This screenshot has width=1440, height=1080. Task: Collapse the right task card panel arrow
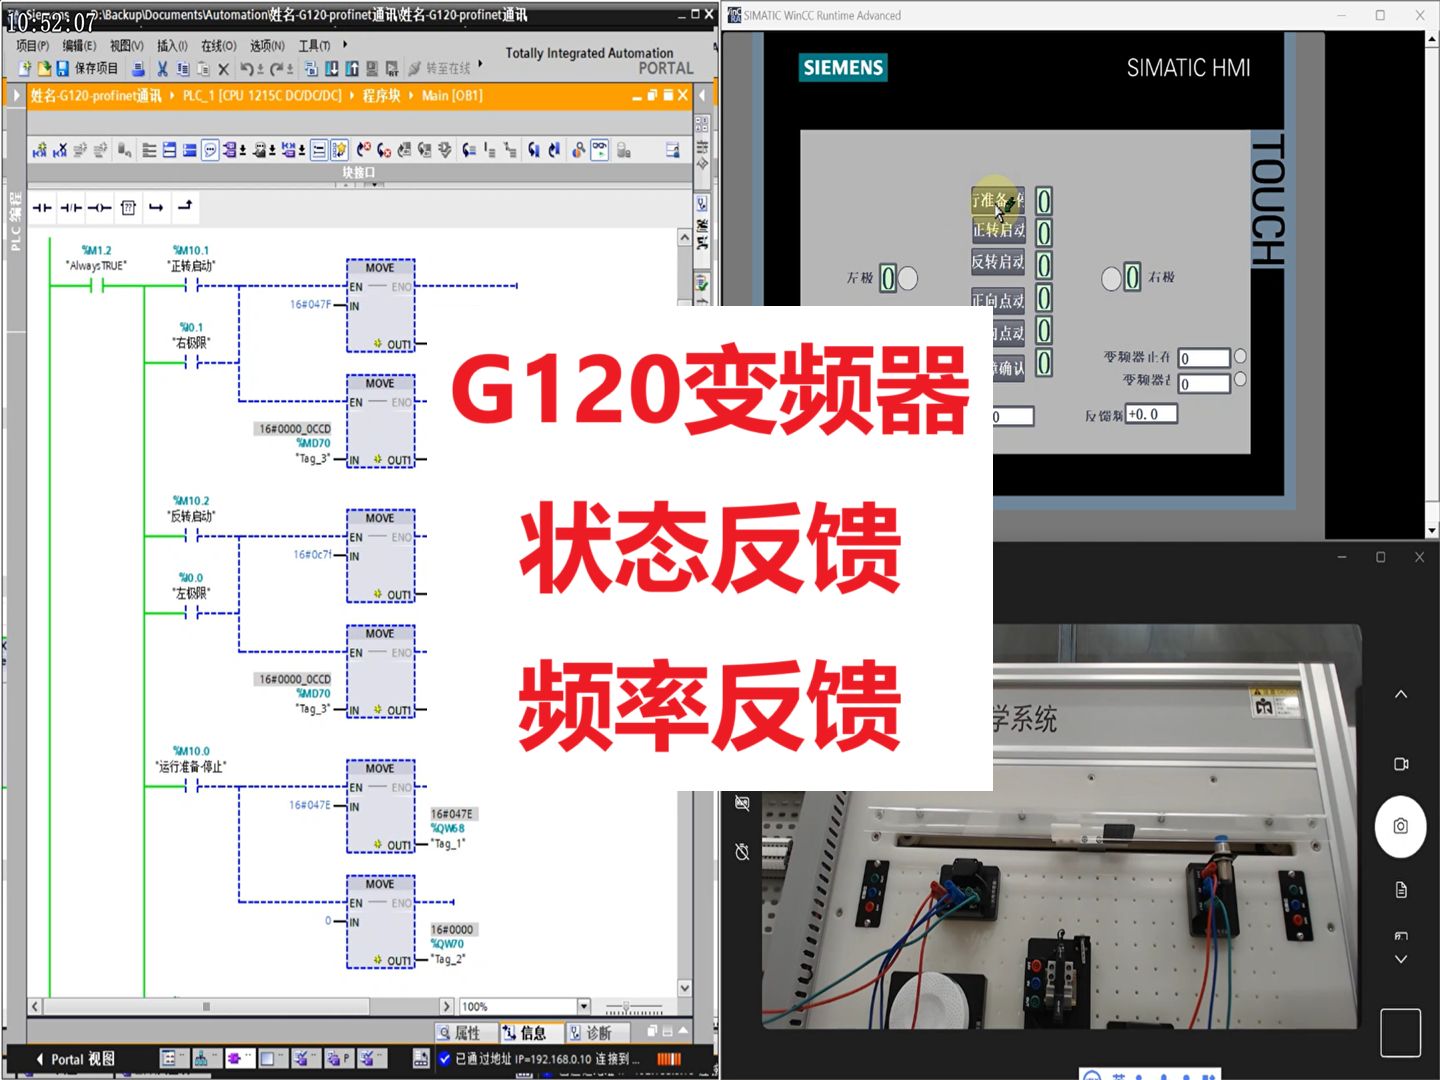702,96
